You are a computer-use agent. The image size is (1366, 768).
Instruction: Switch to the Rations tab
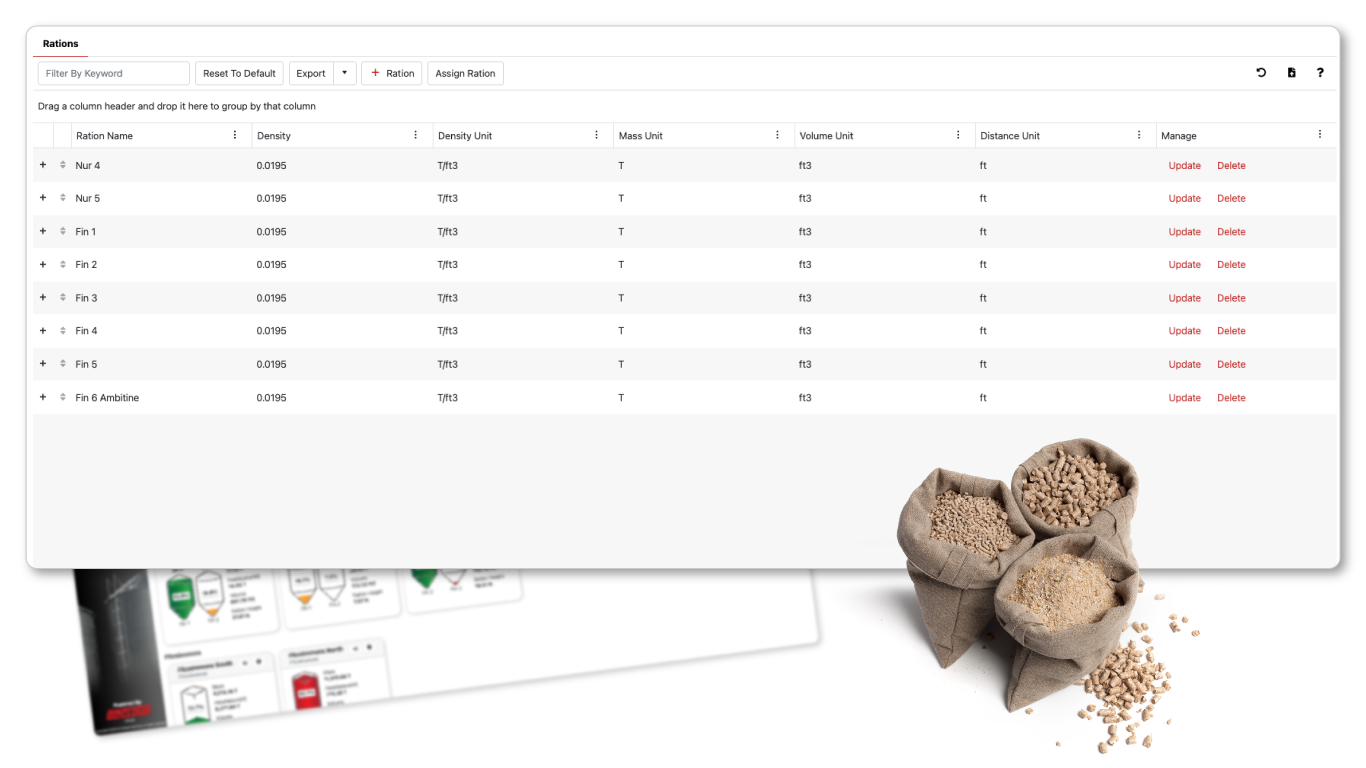60,43
